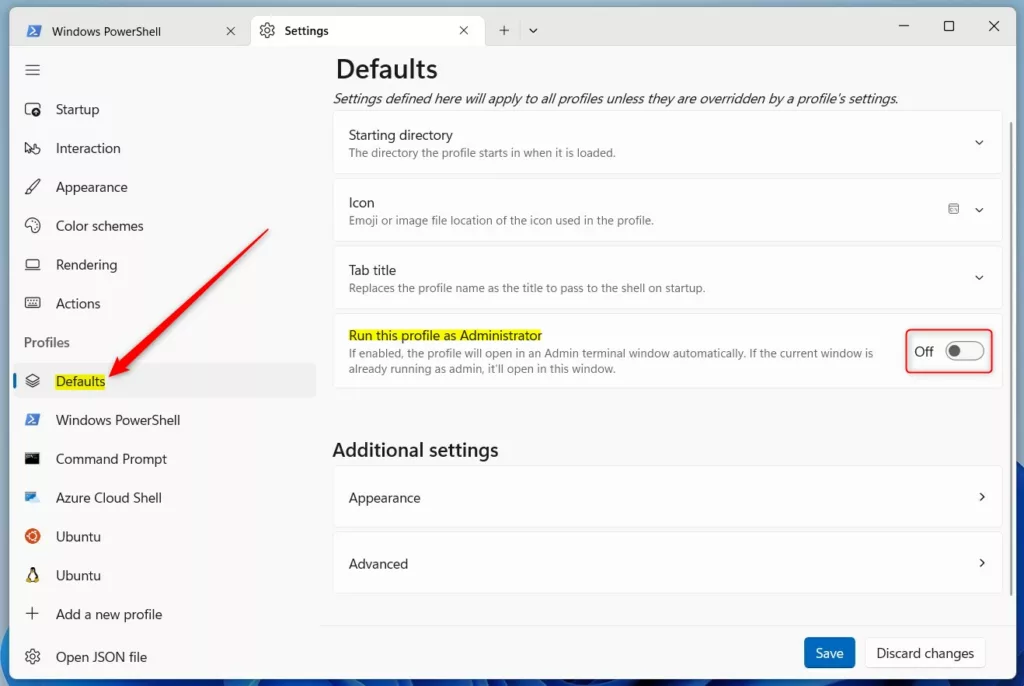Click the Profiles section label
The width and height of the screenshot is (1024, 686).
point(46,342)
